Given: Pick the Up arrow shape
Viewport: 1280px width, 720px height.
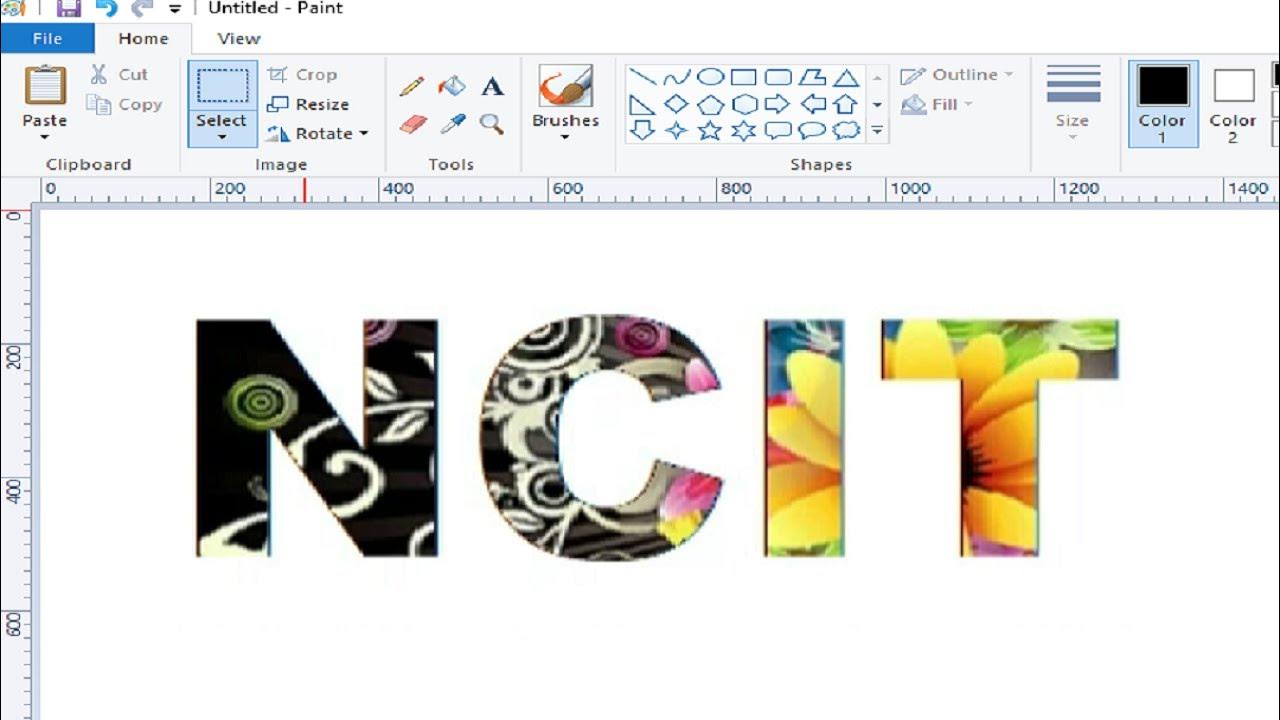Looking at the screenshot, I should coord(846,104).
